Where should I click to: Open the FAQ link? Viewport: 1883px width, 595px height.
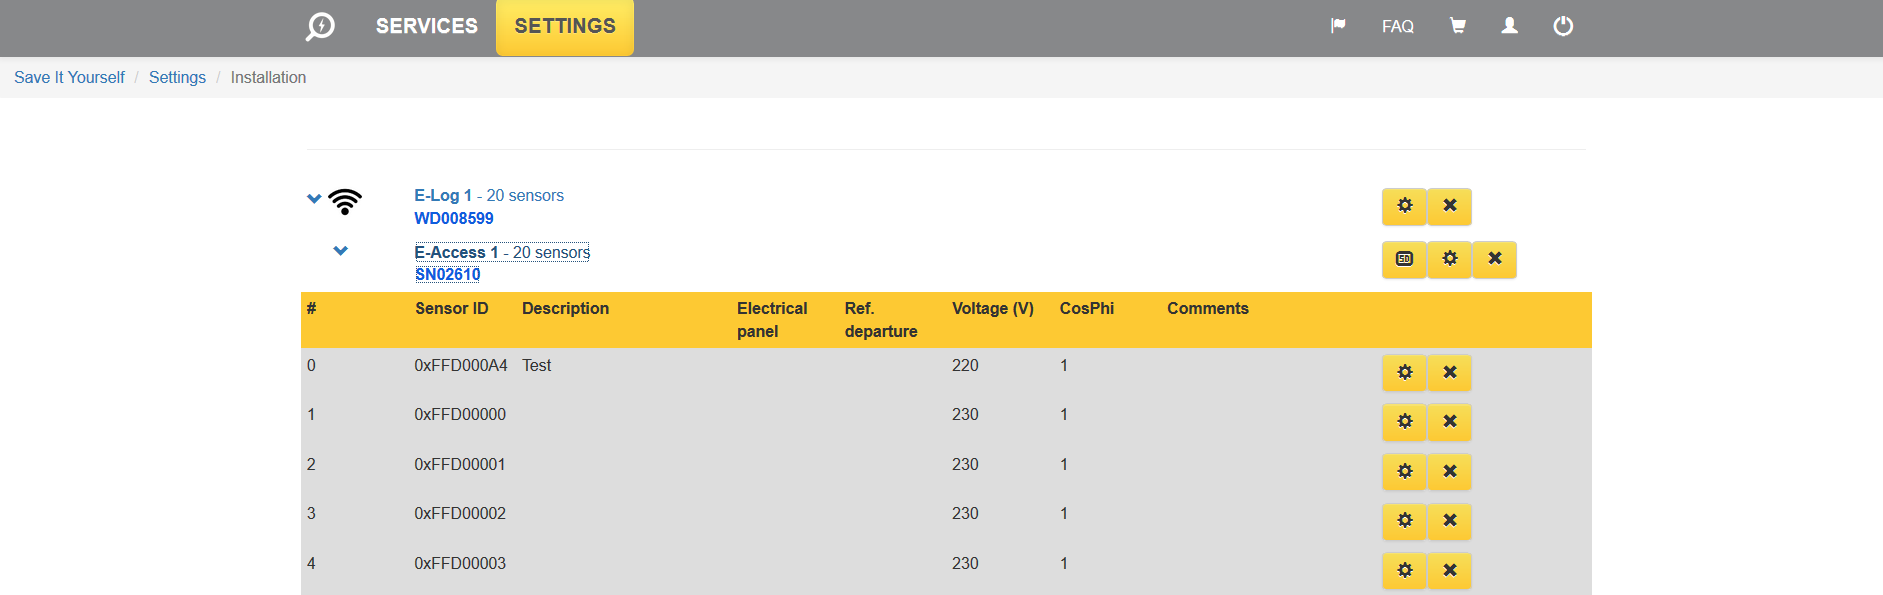(x=1397, y=27)
